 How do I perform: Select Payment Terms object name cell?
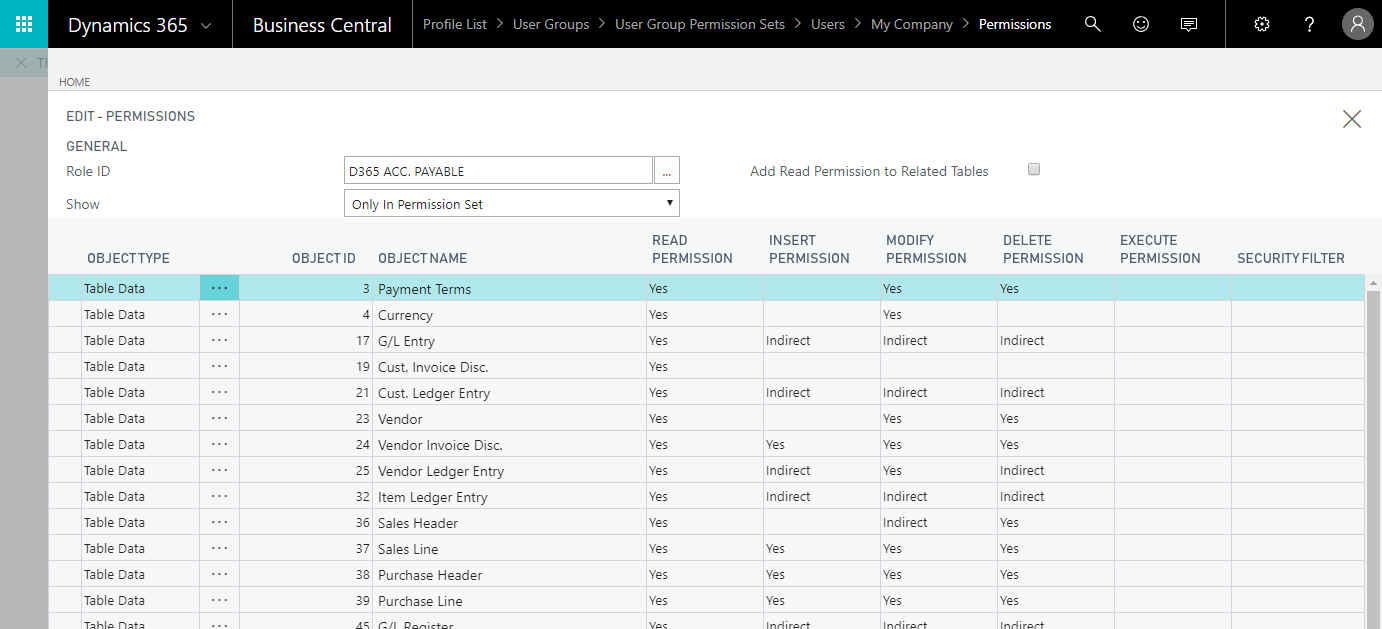[x=509, y=288]
